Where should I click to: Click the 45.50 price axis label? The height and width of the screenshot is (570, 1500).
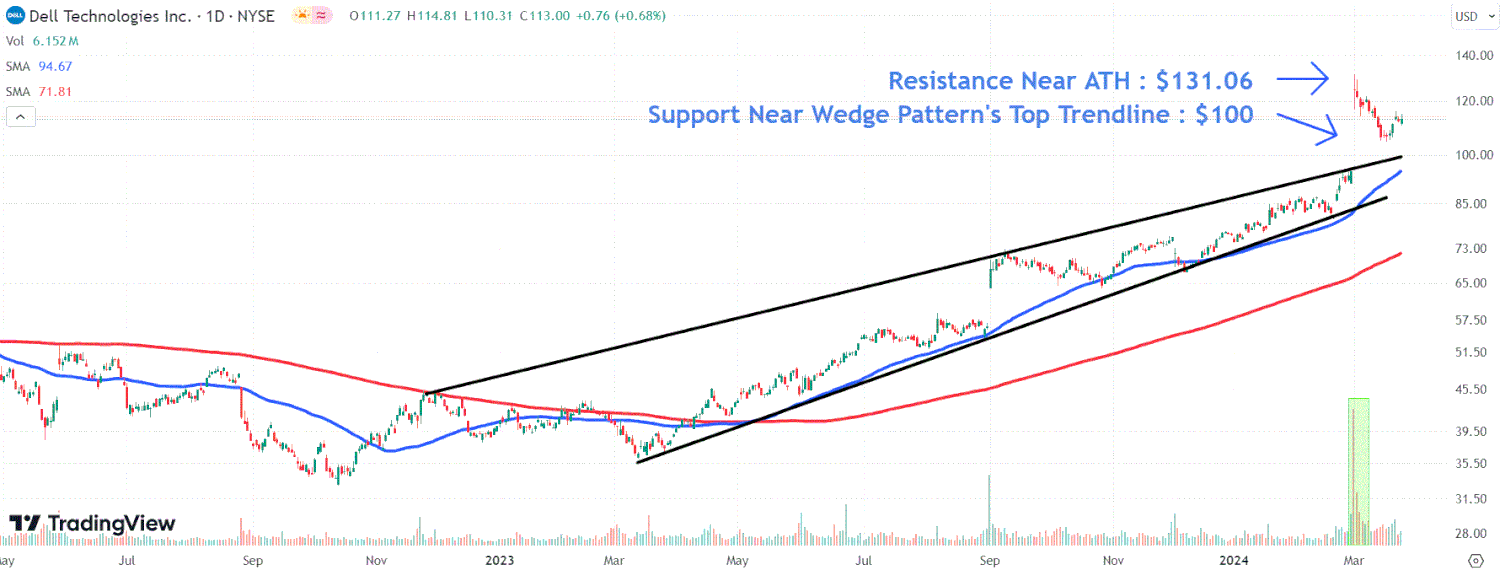click(1471, 390)
